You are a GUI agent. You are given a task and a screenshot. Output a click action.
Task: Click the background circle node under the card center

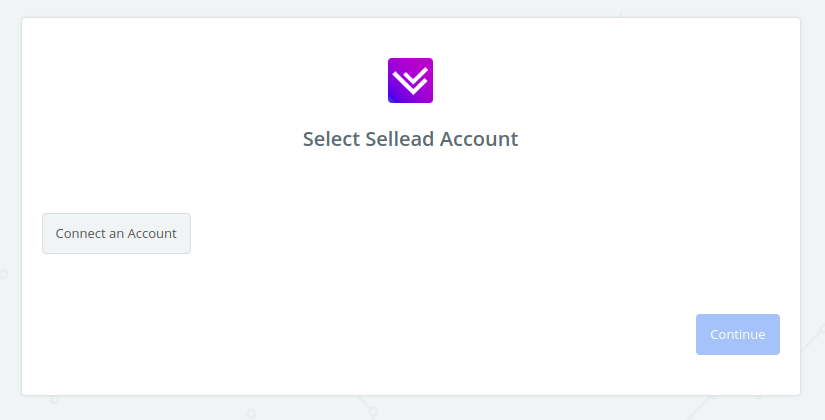tap(373, 411)
